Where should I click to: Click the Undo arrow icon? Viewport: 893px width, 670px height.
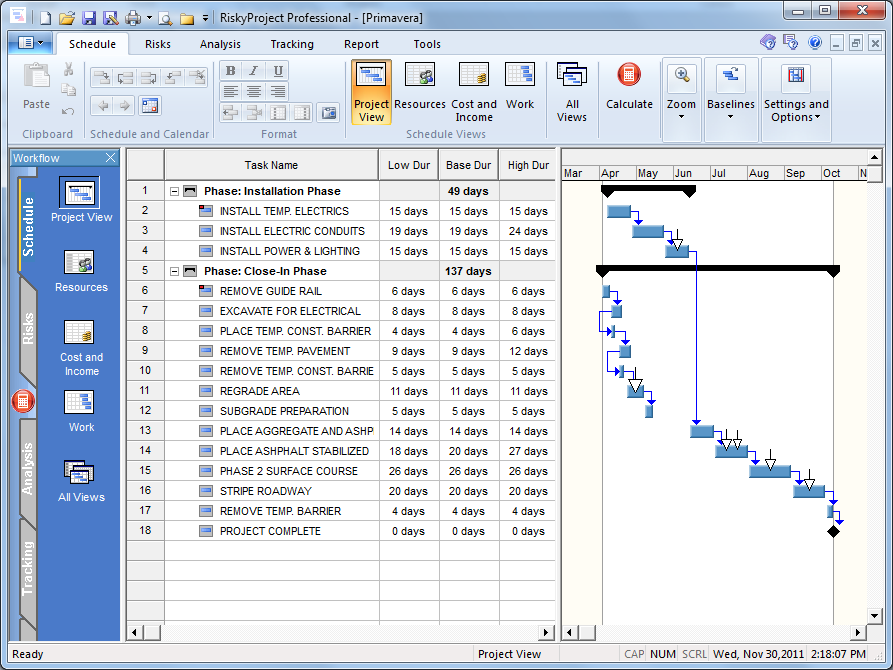[x=68, y=111]
